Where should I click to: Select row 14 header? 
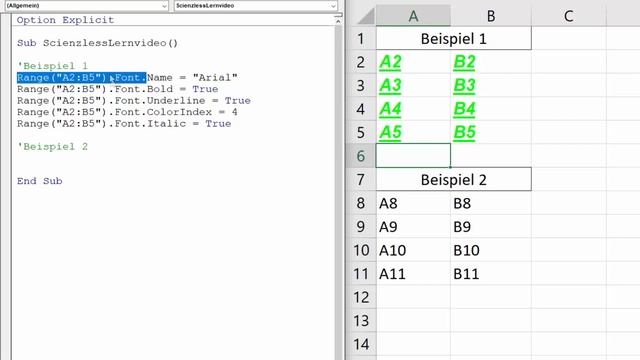[x=361, y=344]
